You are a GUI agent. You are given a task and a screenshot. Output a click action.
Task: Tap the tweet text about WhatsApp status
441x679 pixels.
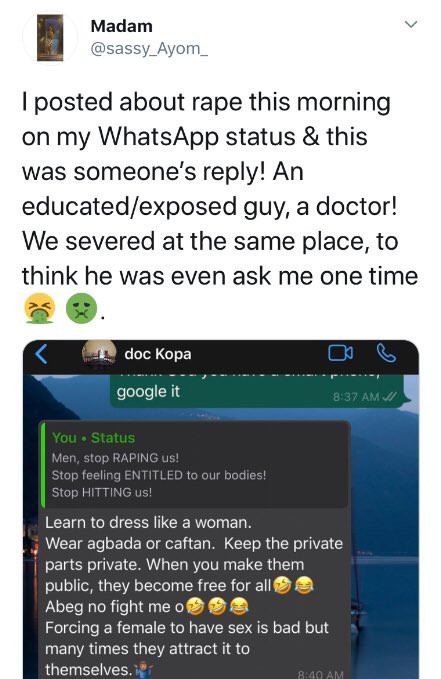(220, 189)
